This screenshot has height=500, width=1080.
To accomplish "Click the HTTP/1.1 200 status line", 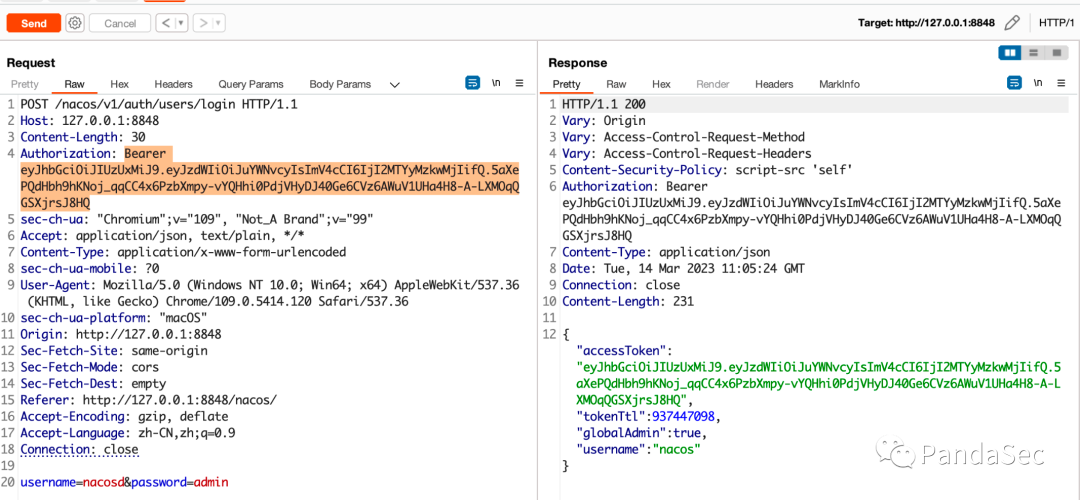I will pos(603,104).
